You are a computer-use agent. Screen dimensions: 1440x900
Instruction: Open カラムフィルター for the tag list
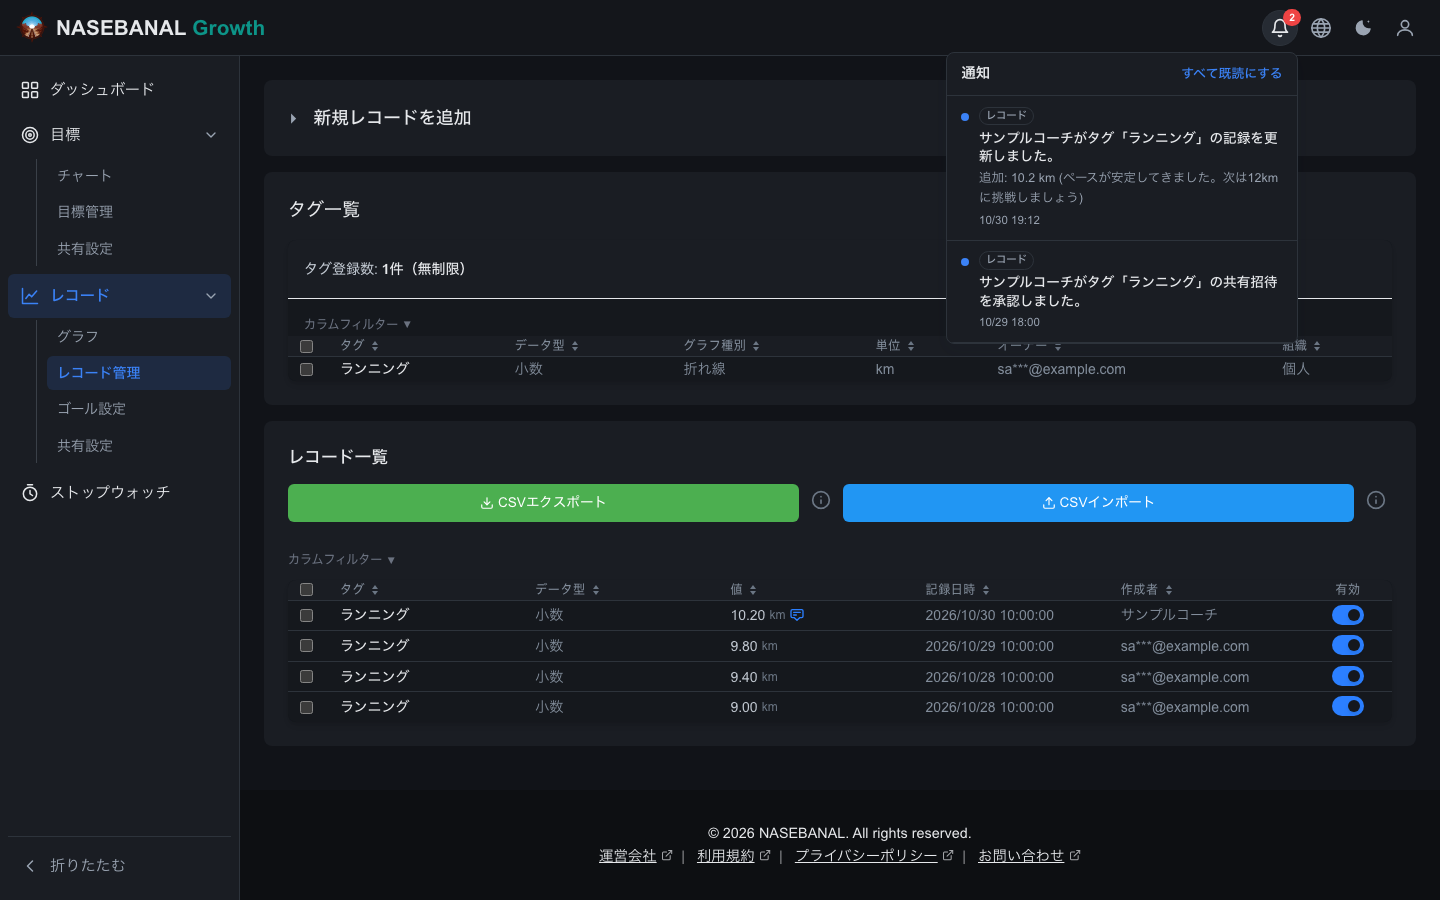357,324
